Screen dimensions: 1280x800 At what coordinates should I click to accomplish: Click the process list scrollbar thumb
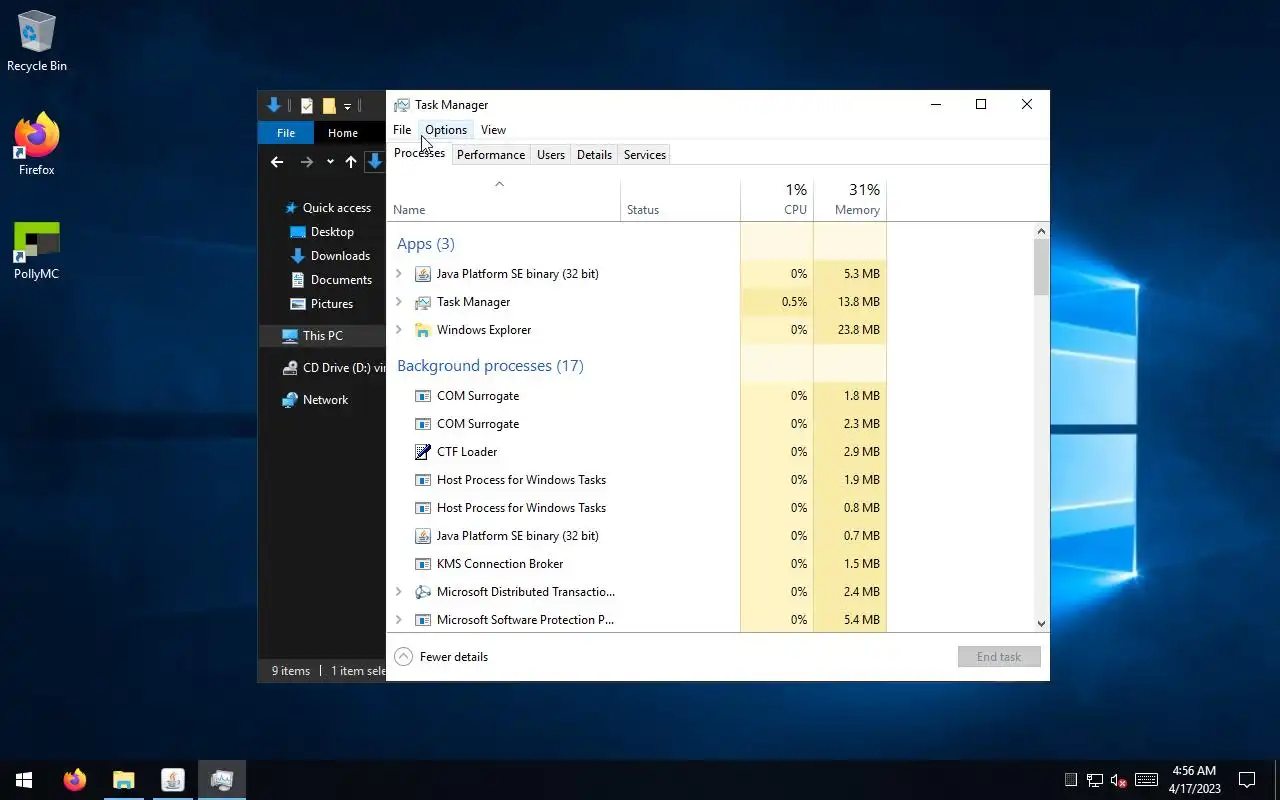coord(1041,268)
